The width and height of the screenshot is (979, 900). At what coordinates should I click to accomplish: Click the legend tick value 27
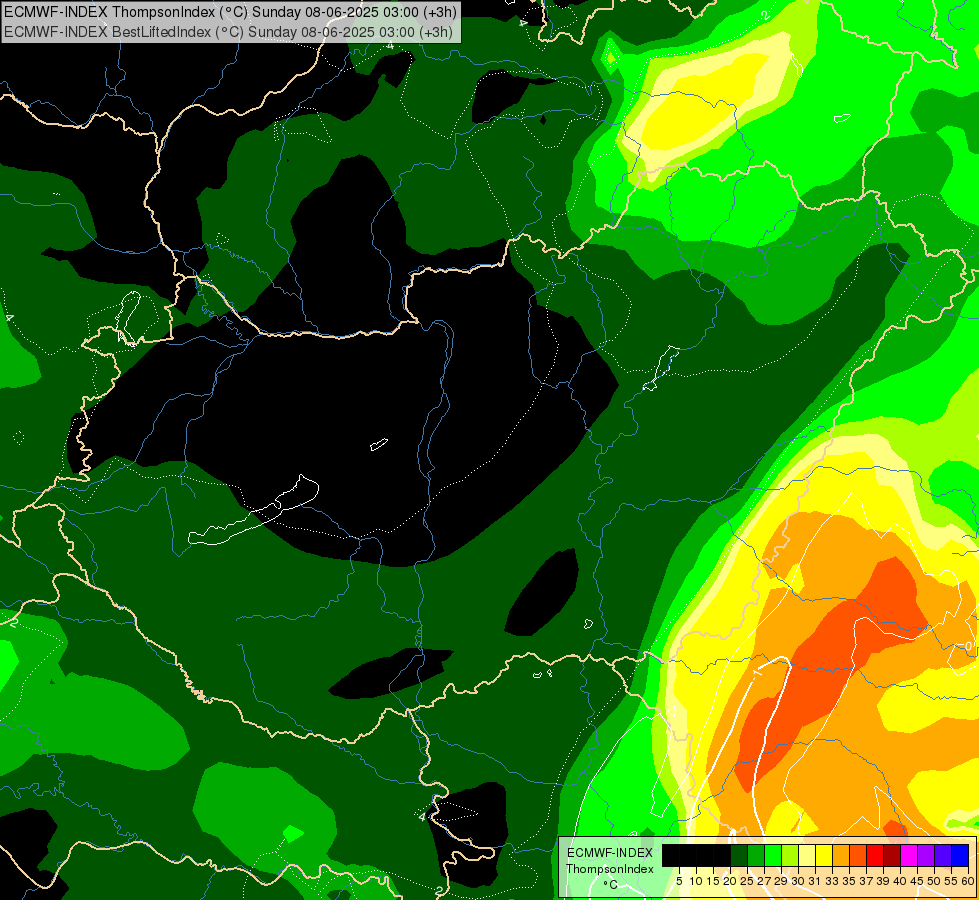[764, 881]
